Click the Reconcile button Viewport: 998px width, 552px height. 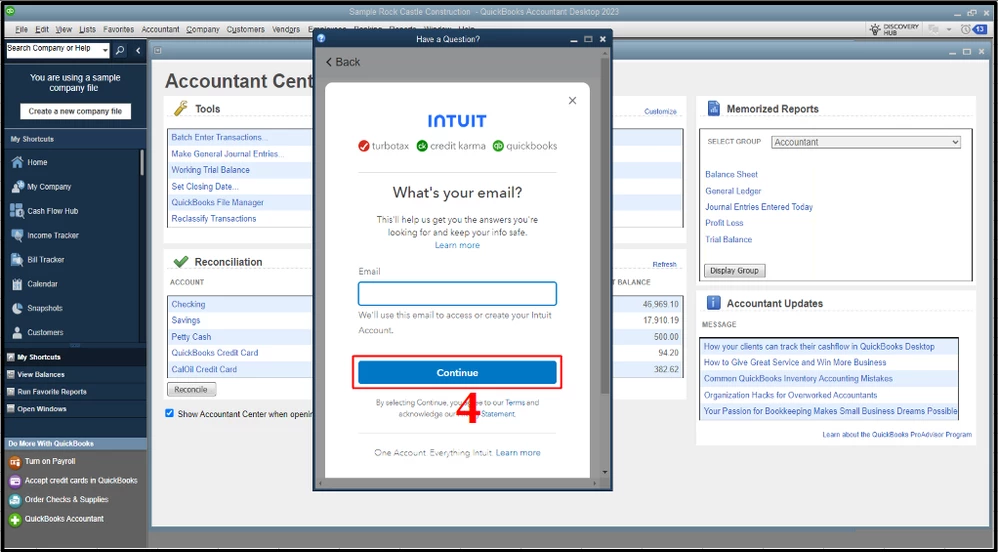coord(192,389)
